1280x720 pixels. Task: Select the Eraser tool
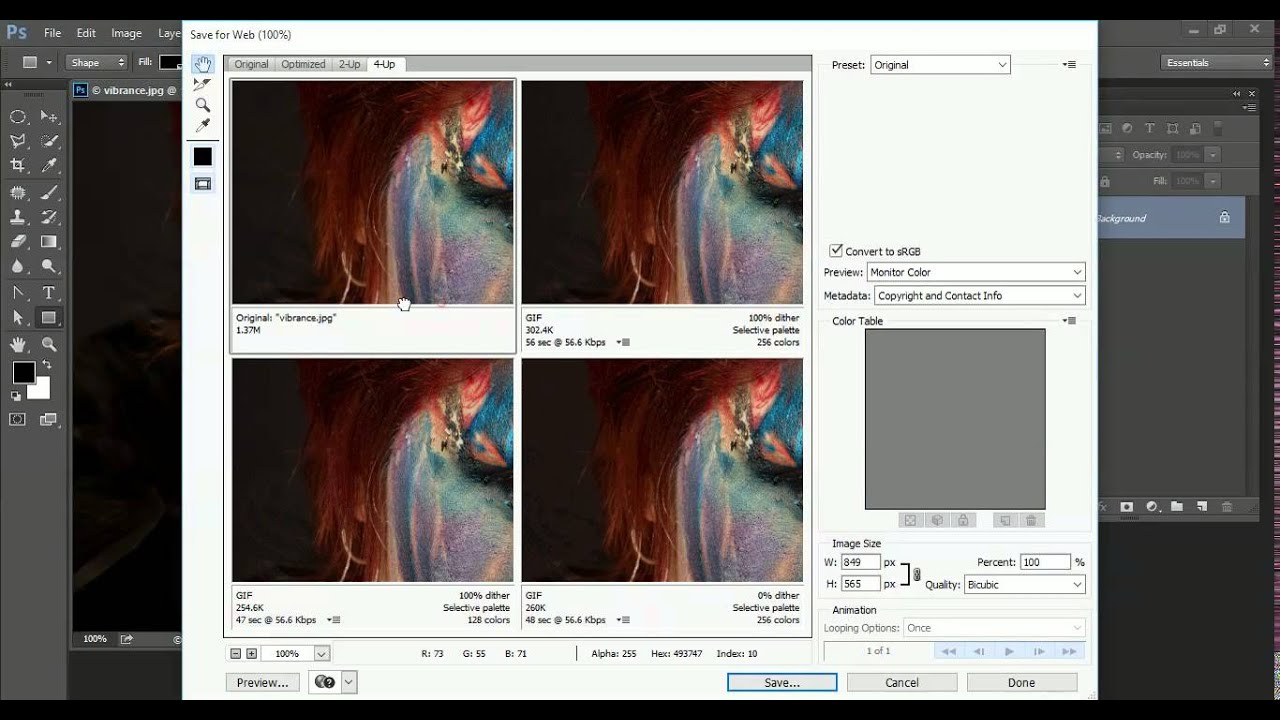point(18,242)
